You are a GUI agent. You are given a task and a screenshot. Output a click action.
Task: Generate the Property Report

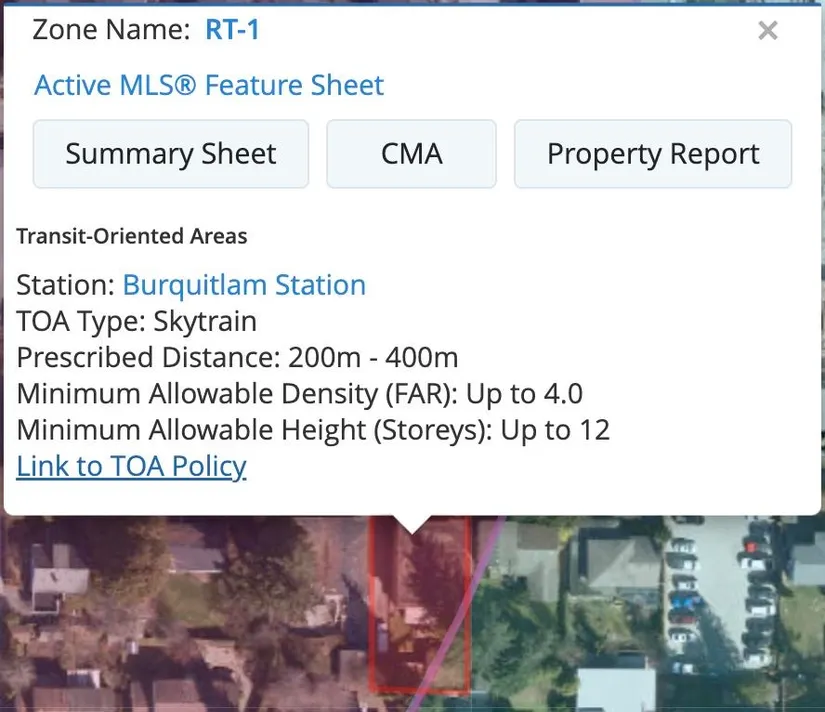(652, 154)
